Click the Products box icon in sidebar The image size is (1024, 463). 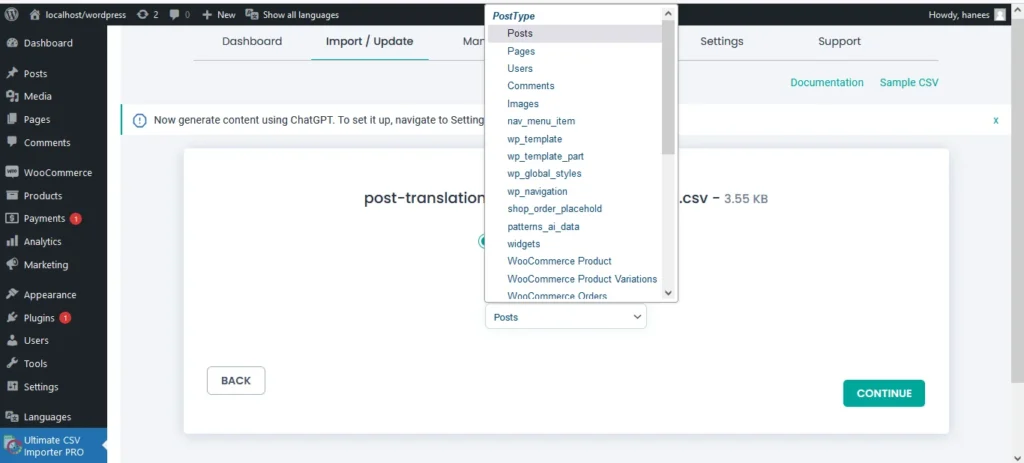click(12, 195)
